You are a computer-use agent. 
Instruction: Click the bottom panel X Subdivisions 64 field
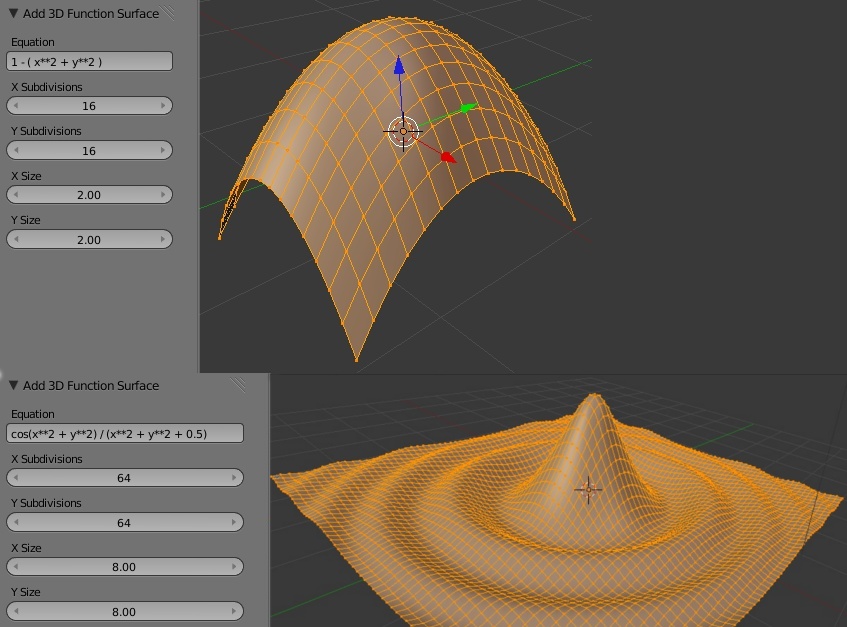click(125, 477)
